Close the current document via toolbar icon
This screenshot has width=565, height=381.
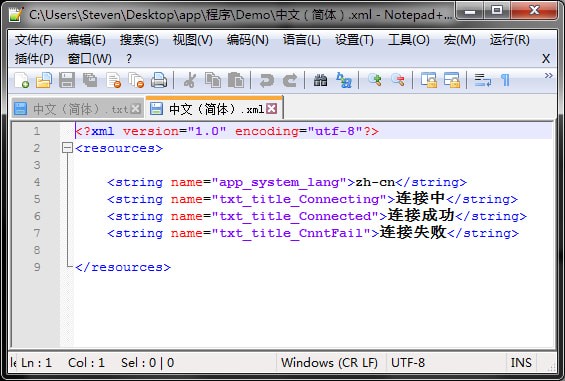click(114, 80)
